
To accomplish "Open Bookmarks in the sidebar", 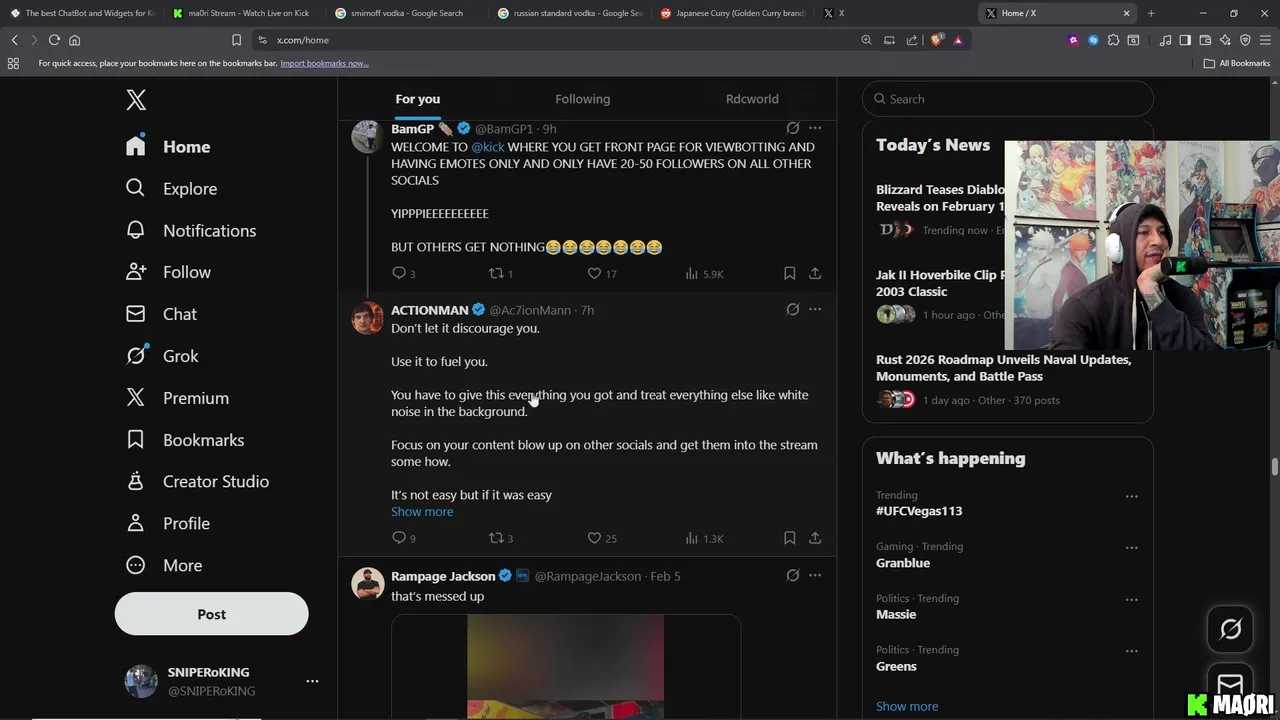I will point(185,440).
